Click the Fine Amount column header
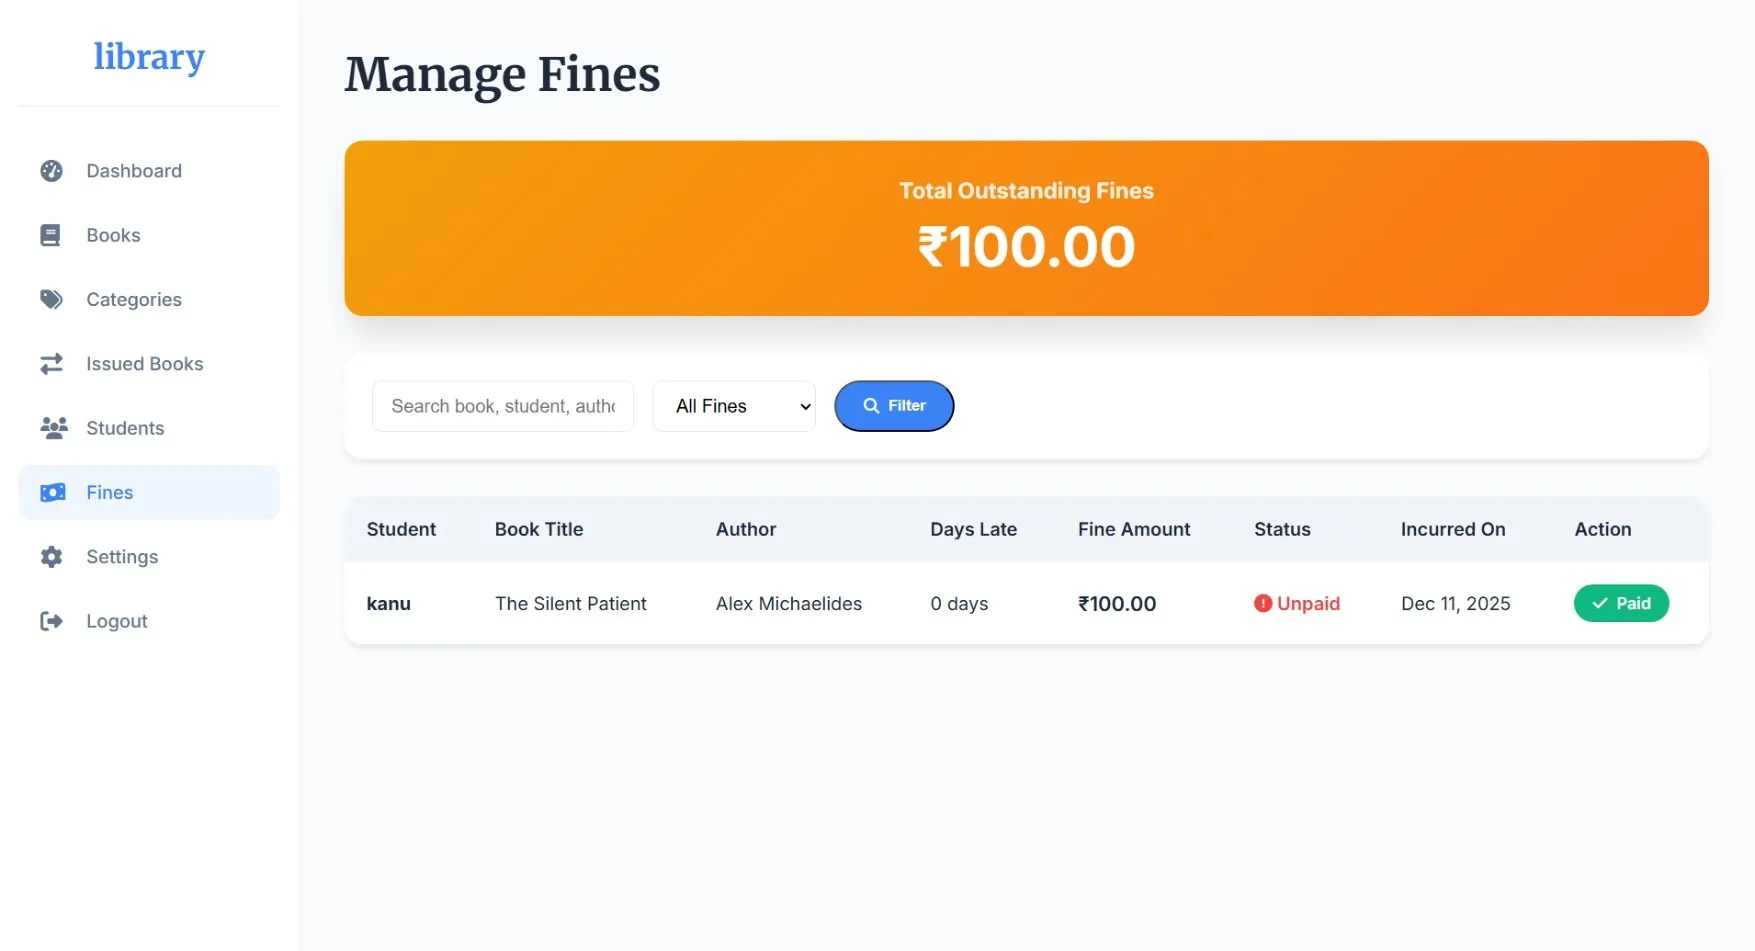The height and width of the screenshot is (951, 1755). pyautogui.click(x=1134, y=529)
